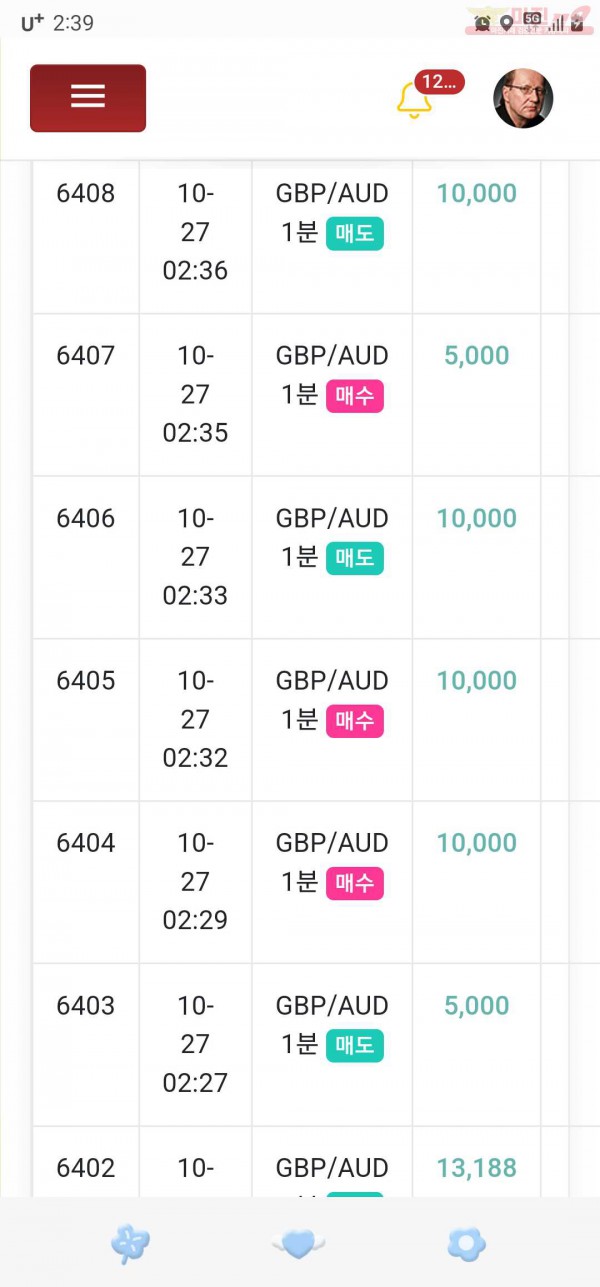Click the 매도 badge on order 6406
Screen dimensions: 600x1287
pyautogui.click(x=355, y=559)
